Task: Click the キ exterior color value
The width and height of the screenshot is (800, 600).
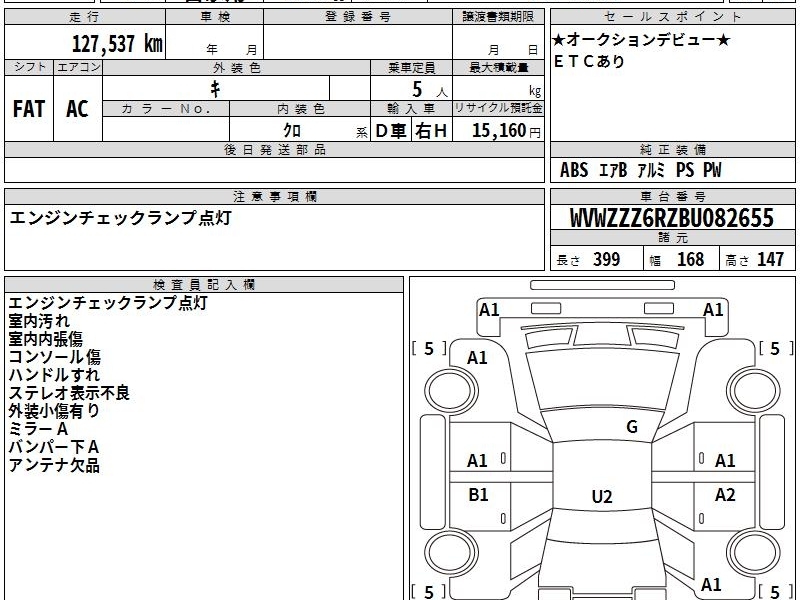Action: (215, 89)
